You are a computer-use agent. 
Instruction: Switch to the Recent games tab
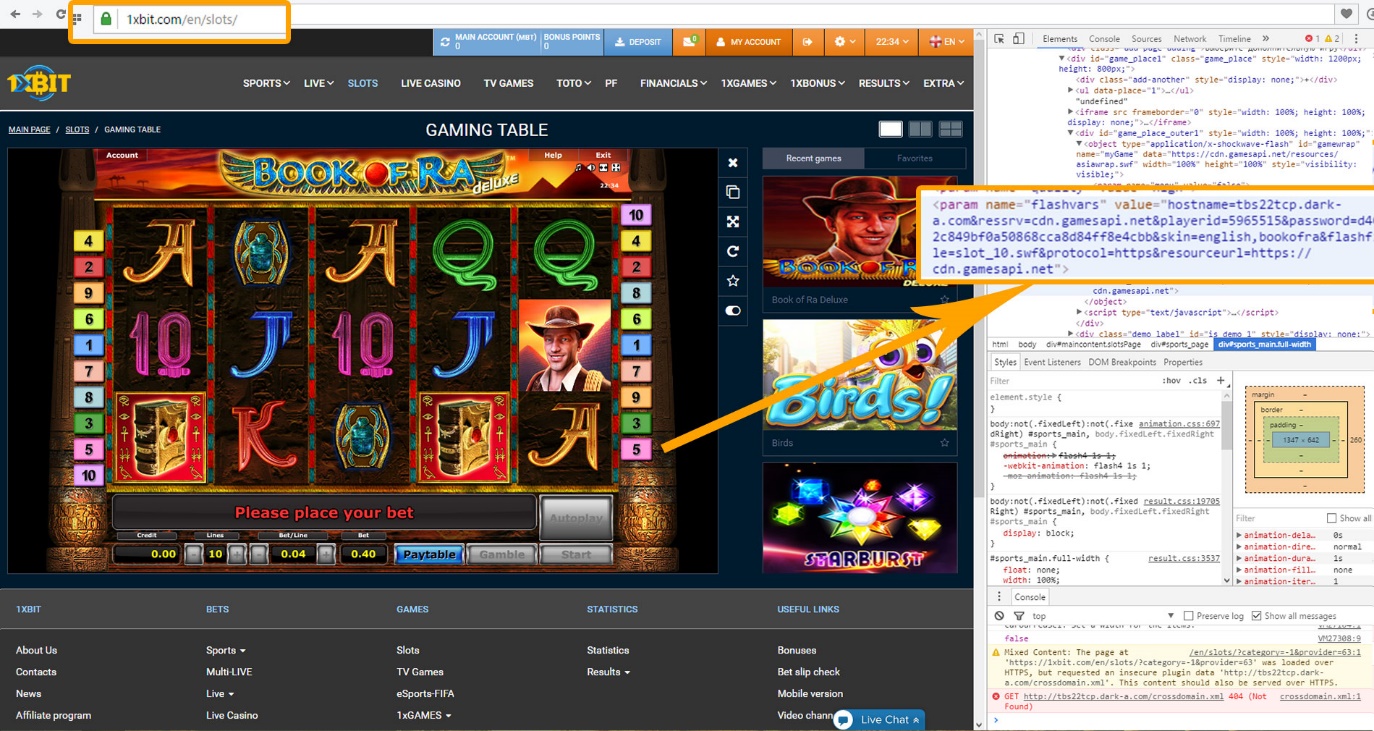pos(814,158)
